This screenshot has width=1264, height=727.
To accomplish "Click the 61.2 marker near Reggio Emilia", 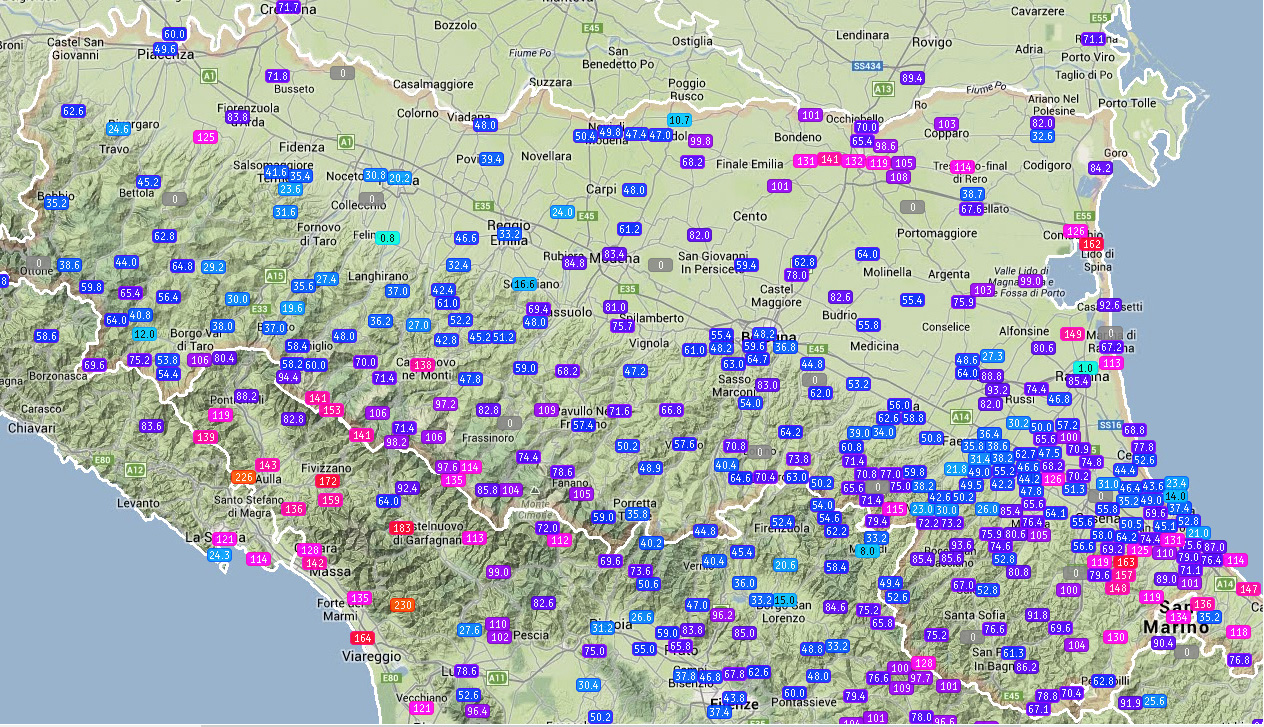I will [x=629, y=229].
